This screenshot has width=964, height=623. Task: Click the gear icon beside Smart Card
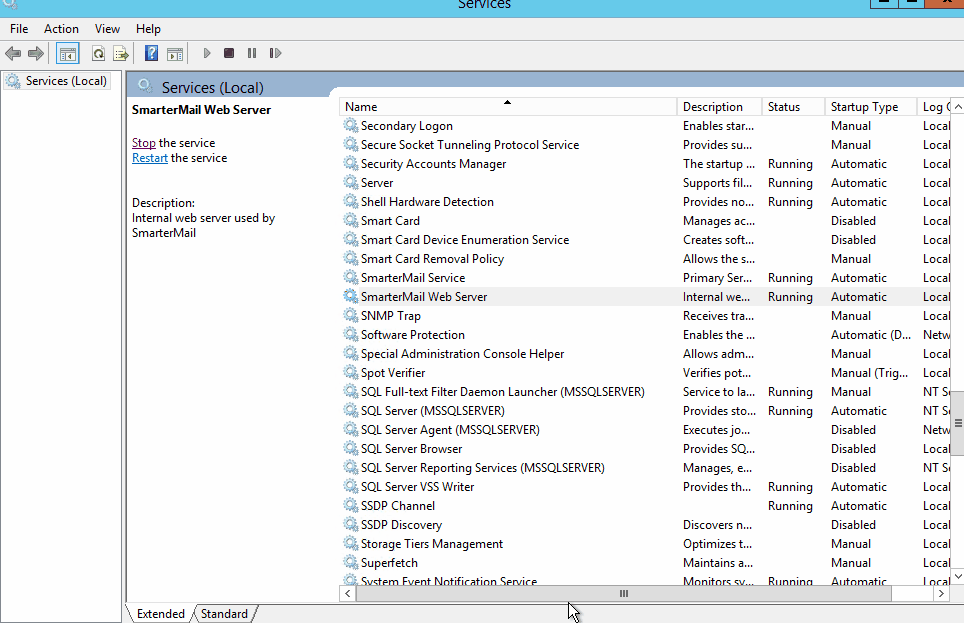pyautogui.click(x=350, y=220)
